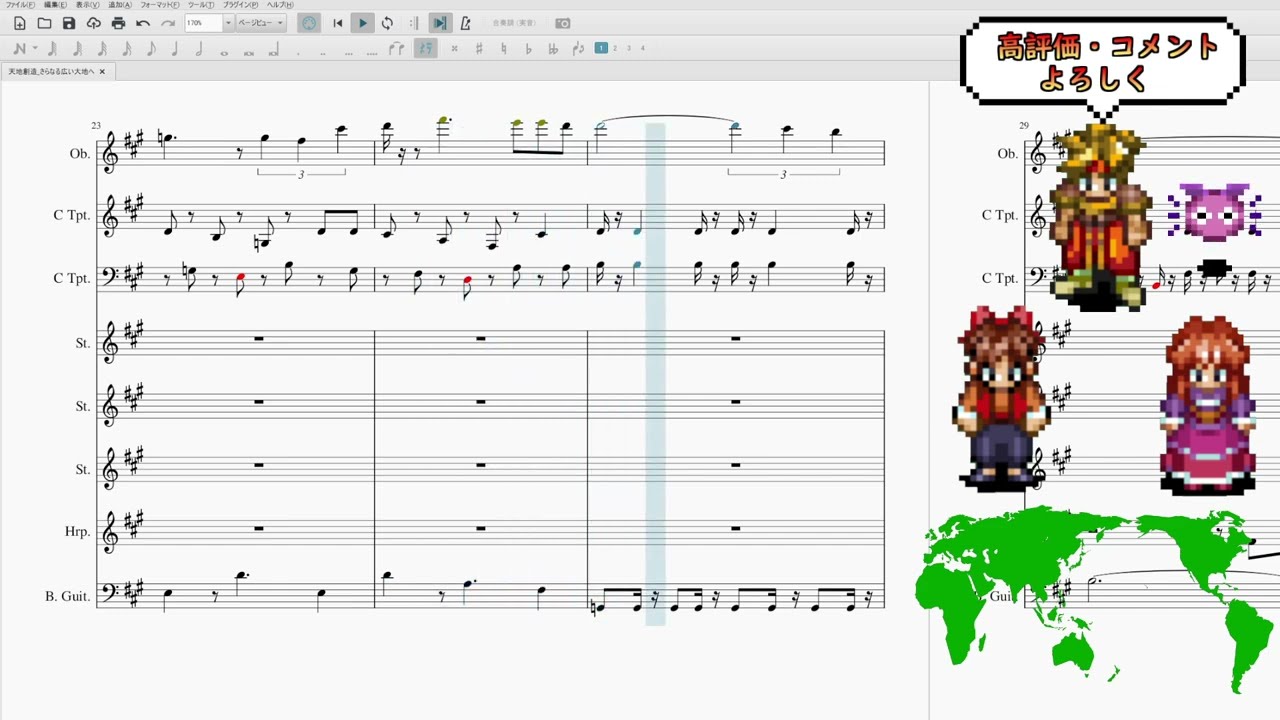Image resolution: width=1280 pixels, height=720 pixels.
Task: Save the score with floppy disk icon
Action: point(69,23)
